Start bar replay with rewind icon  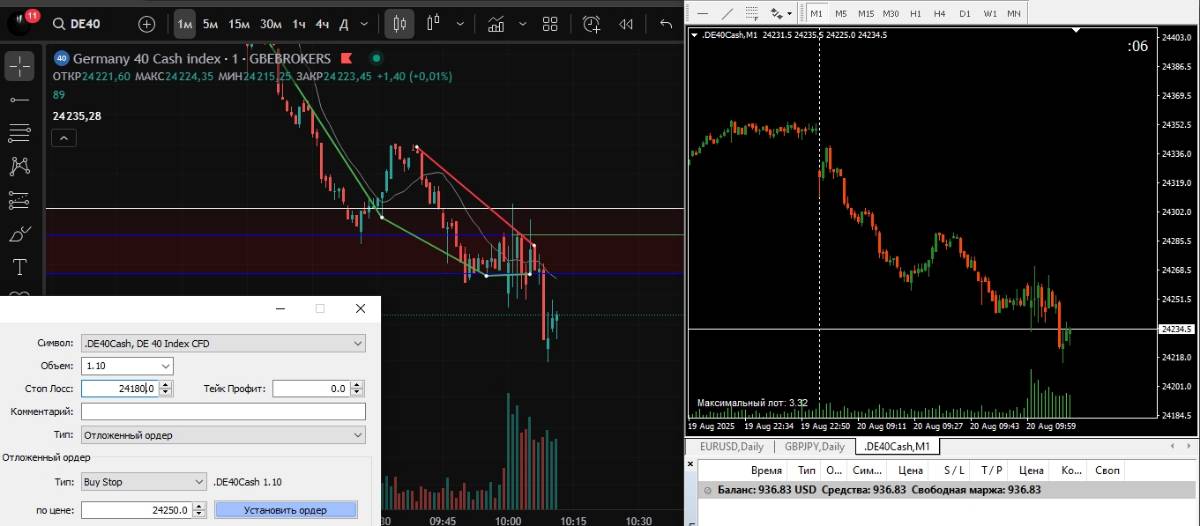pyautogui.click(x=626, y=24)
